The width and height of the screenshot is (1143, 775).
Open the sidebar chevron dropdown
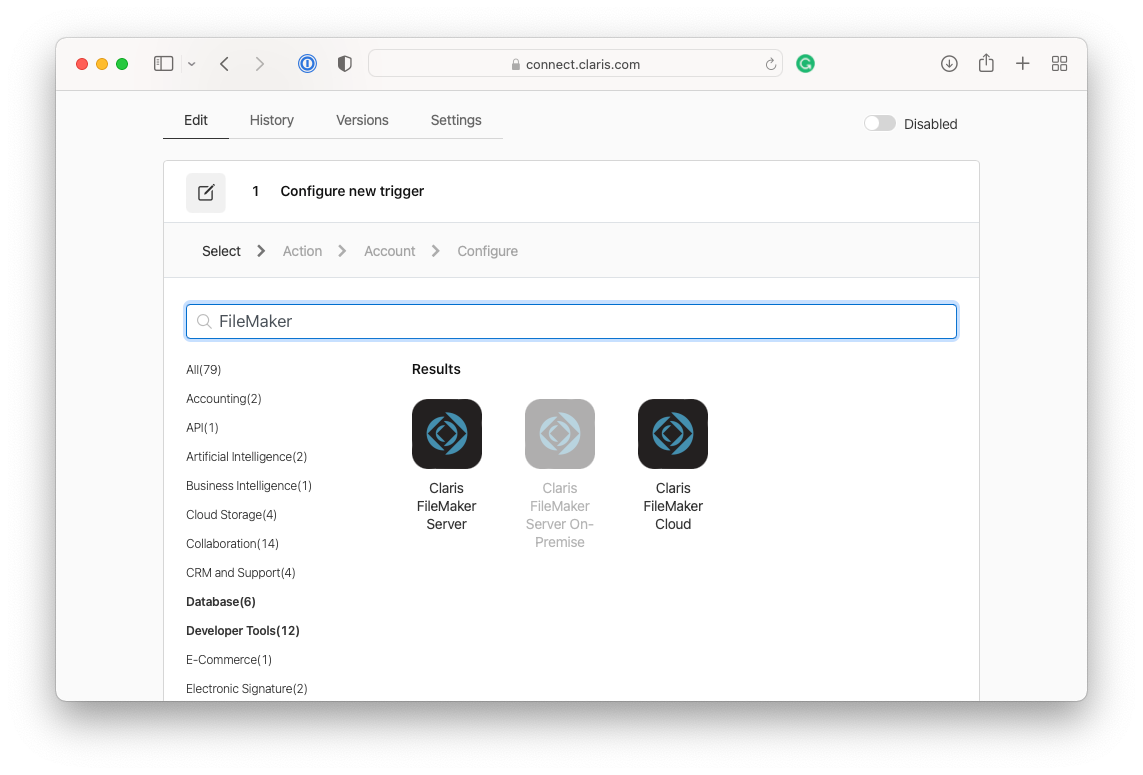pyautogui.click(x=191, y=63)
